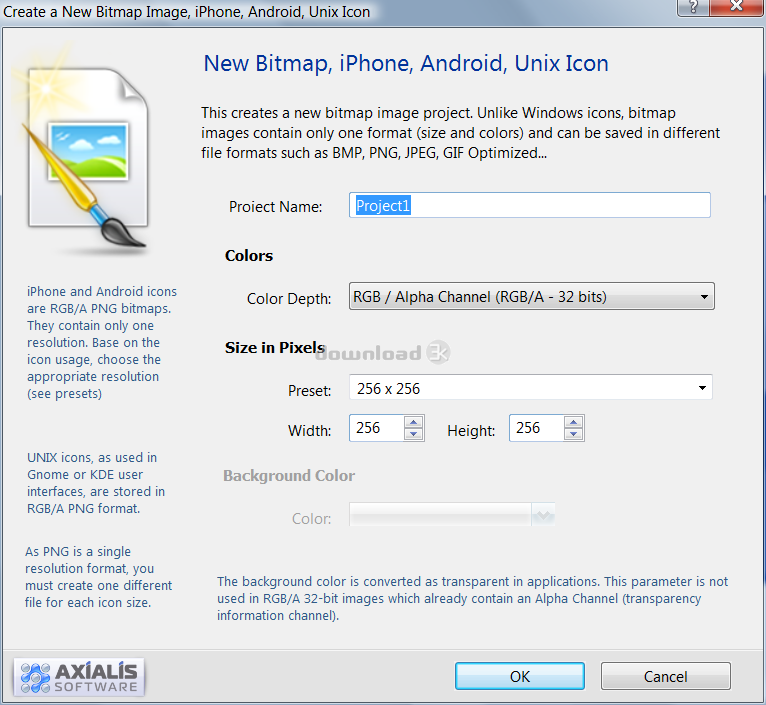Click the background color transparency note text

click(472, 598)
